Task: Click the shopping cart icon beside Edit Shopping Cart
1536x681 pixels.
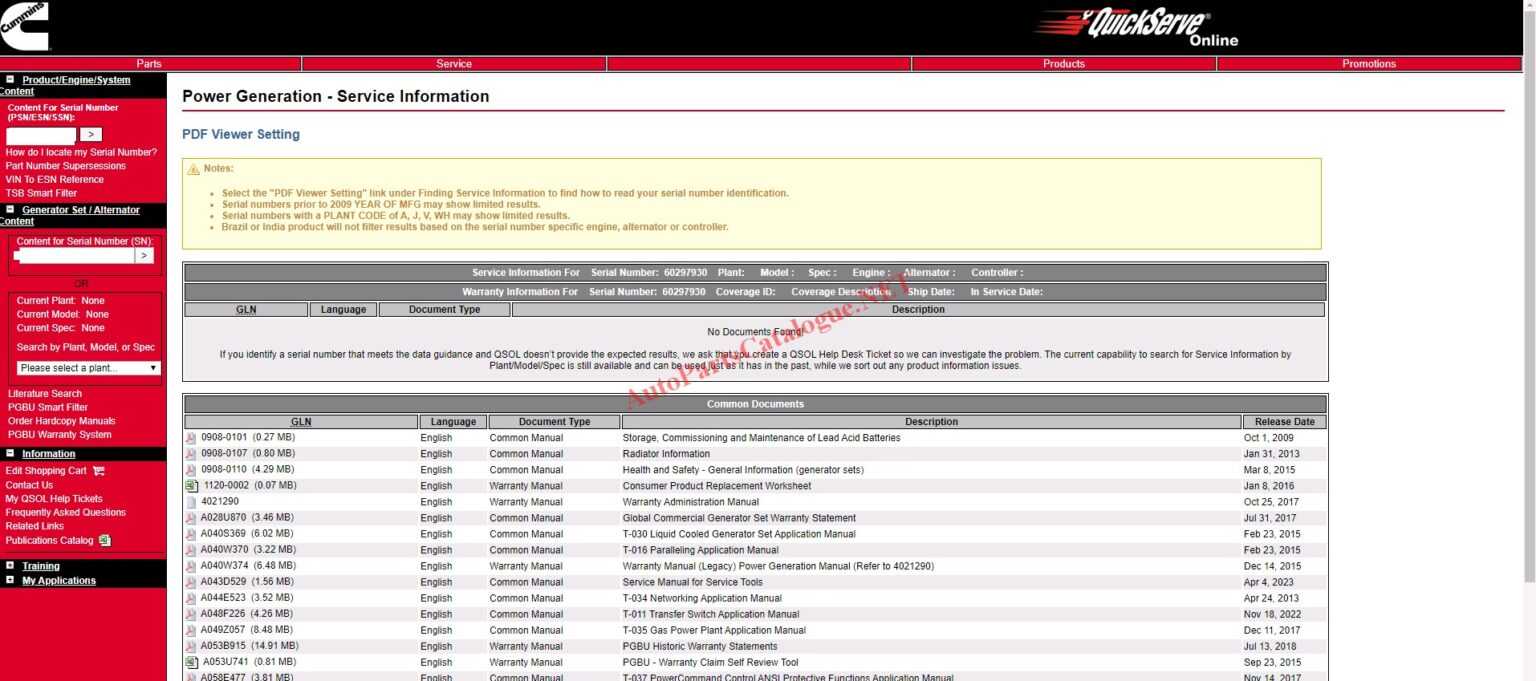Action: click(97, 470)
